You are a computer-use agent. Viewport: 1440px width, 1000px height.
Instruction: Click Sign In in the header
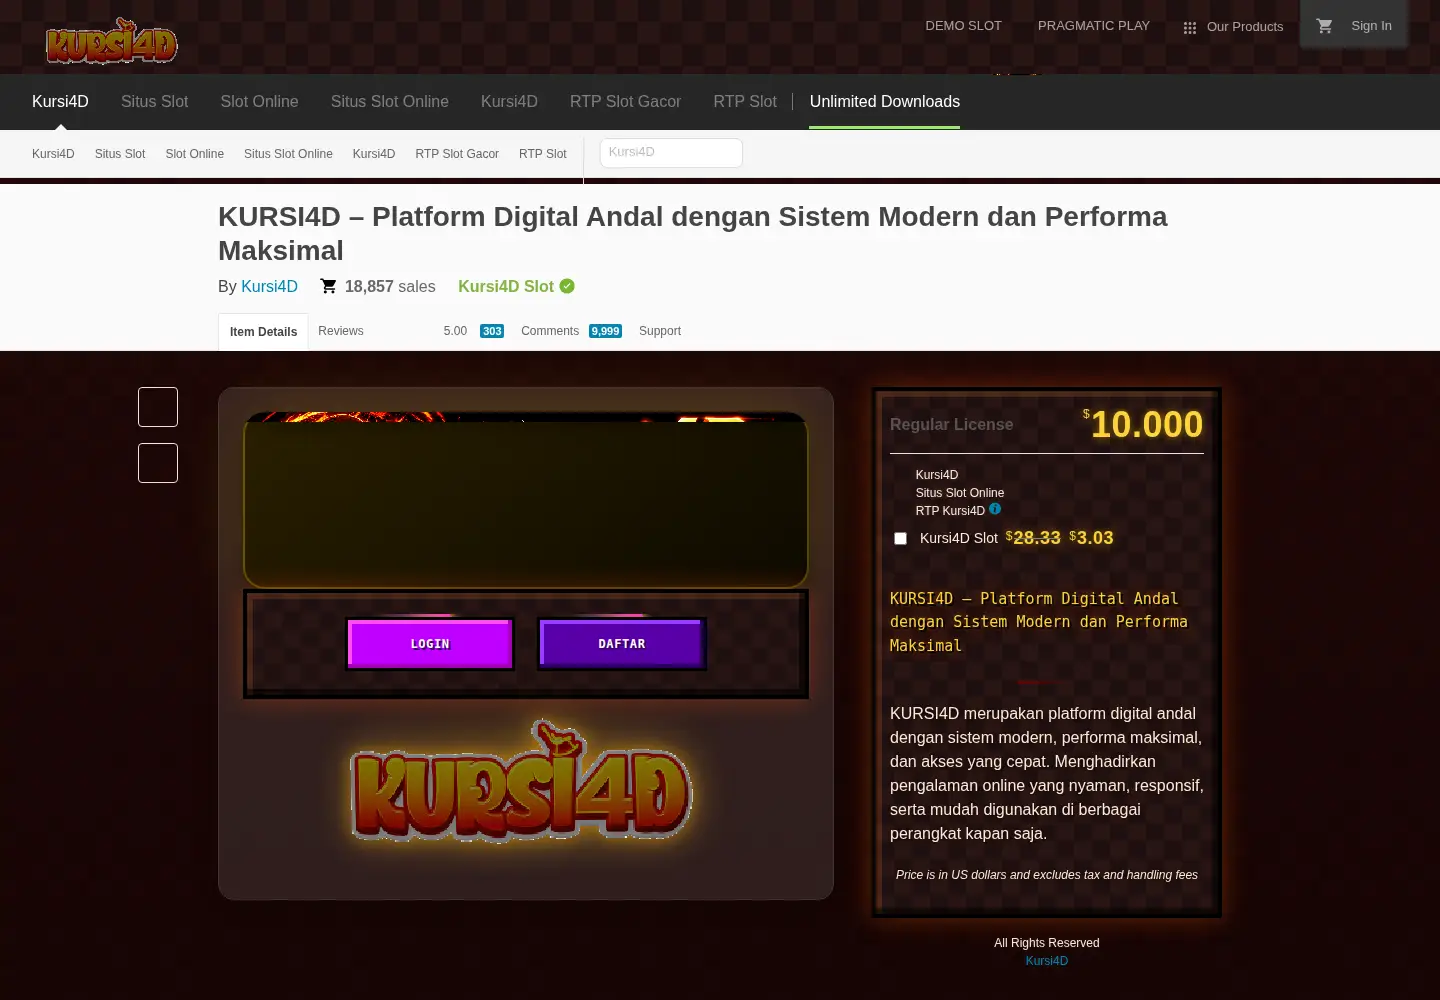(x=1371, y=26)
